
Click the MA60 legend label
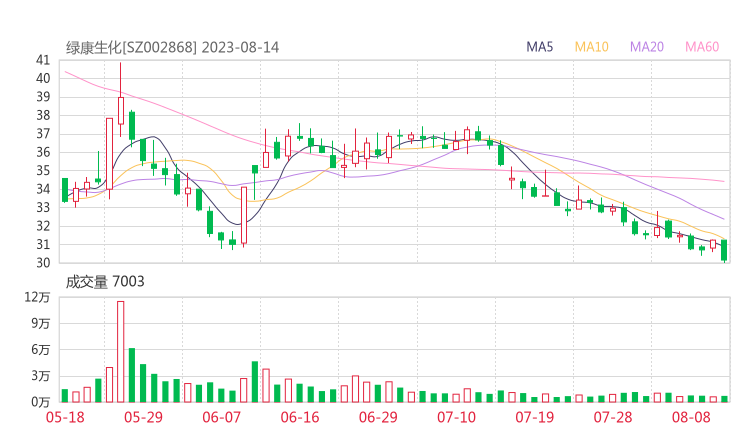[x=702, y=47]
